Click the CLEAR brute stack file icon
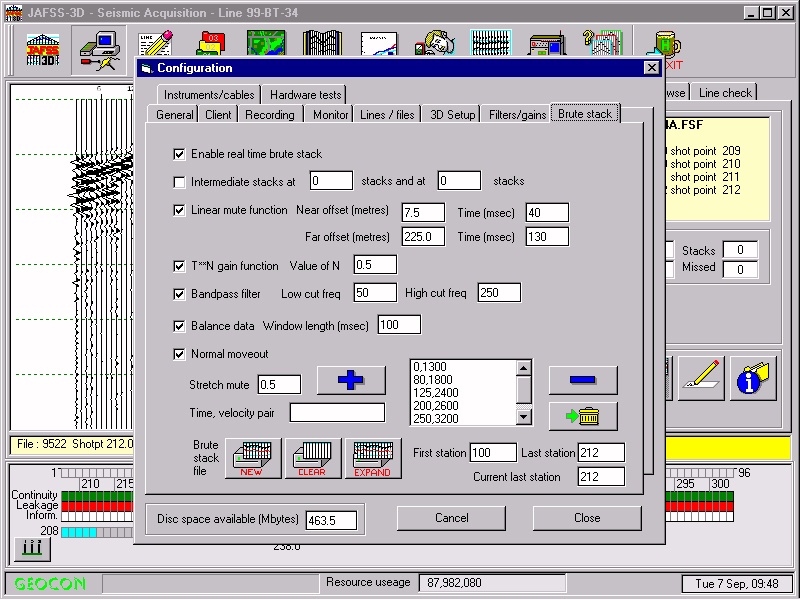 coord(313,458)
